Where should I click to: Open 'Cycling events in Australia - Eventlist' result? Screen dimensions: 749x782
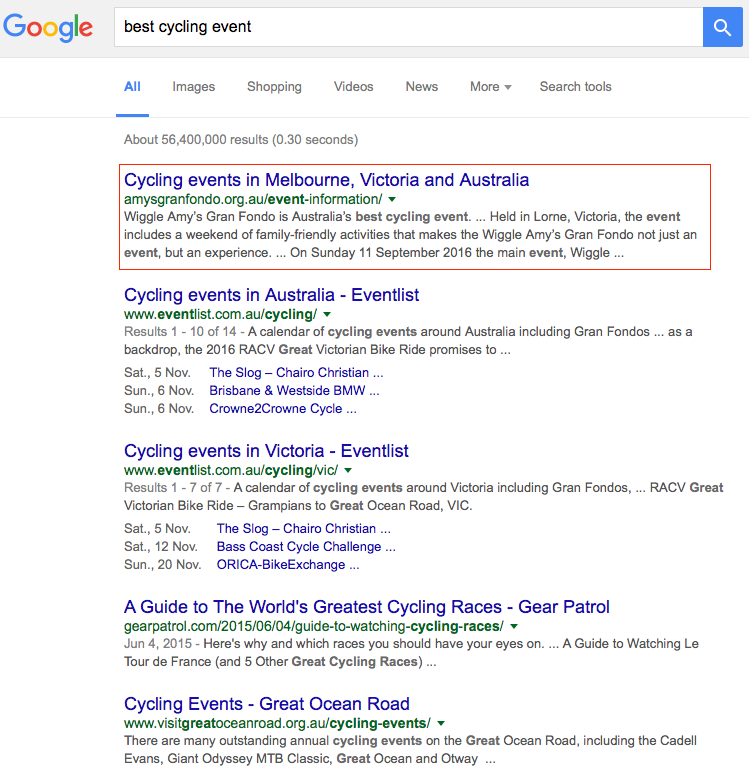click(x=271, y=295)
